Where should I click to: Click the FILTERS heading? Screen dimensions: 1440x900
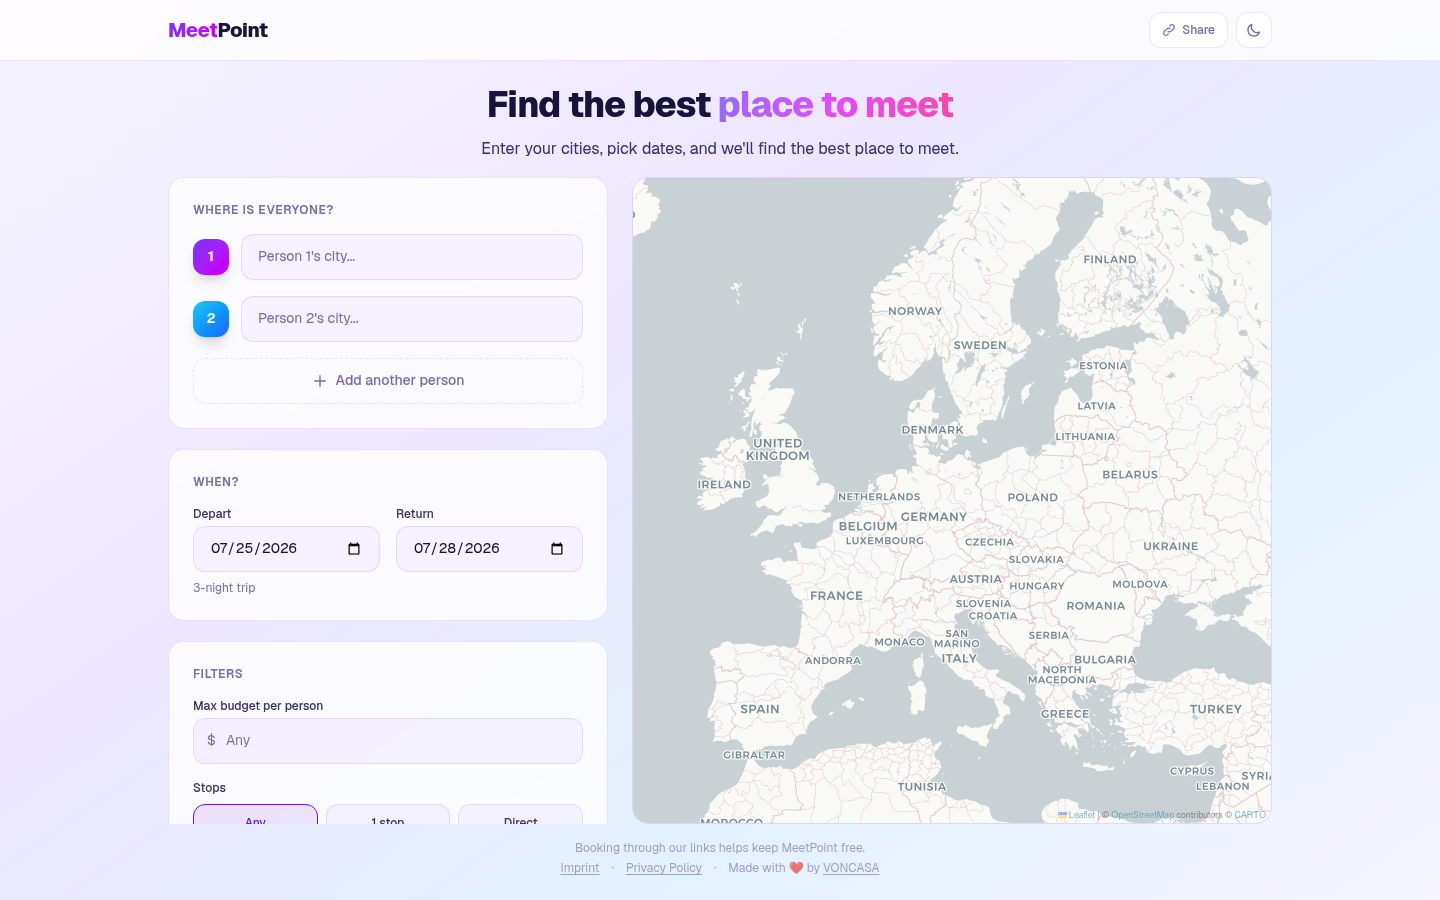pos(218,674)
